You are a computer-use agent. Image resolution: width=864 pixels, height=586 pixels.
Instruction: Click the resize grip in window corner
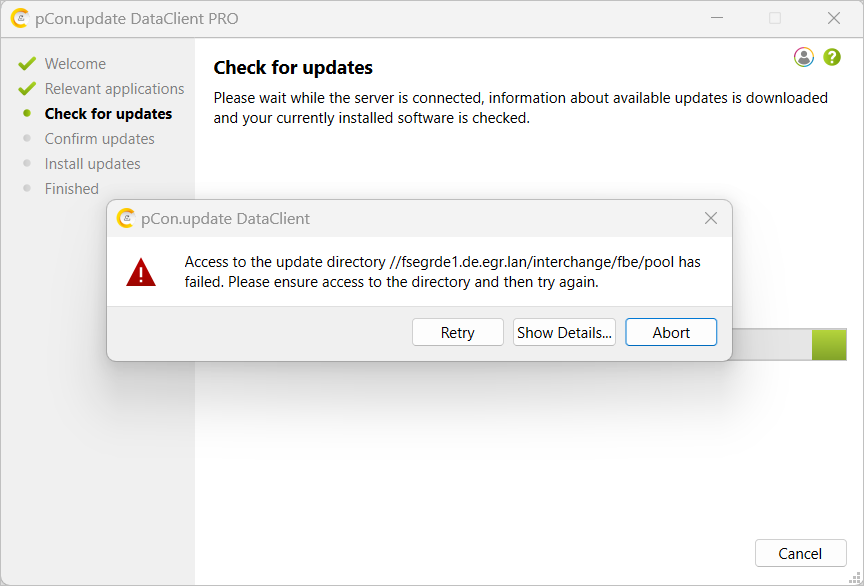[856, 578]
